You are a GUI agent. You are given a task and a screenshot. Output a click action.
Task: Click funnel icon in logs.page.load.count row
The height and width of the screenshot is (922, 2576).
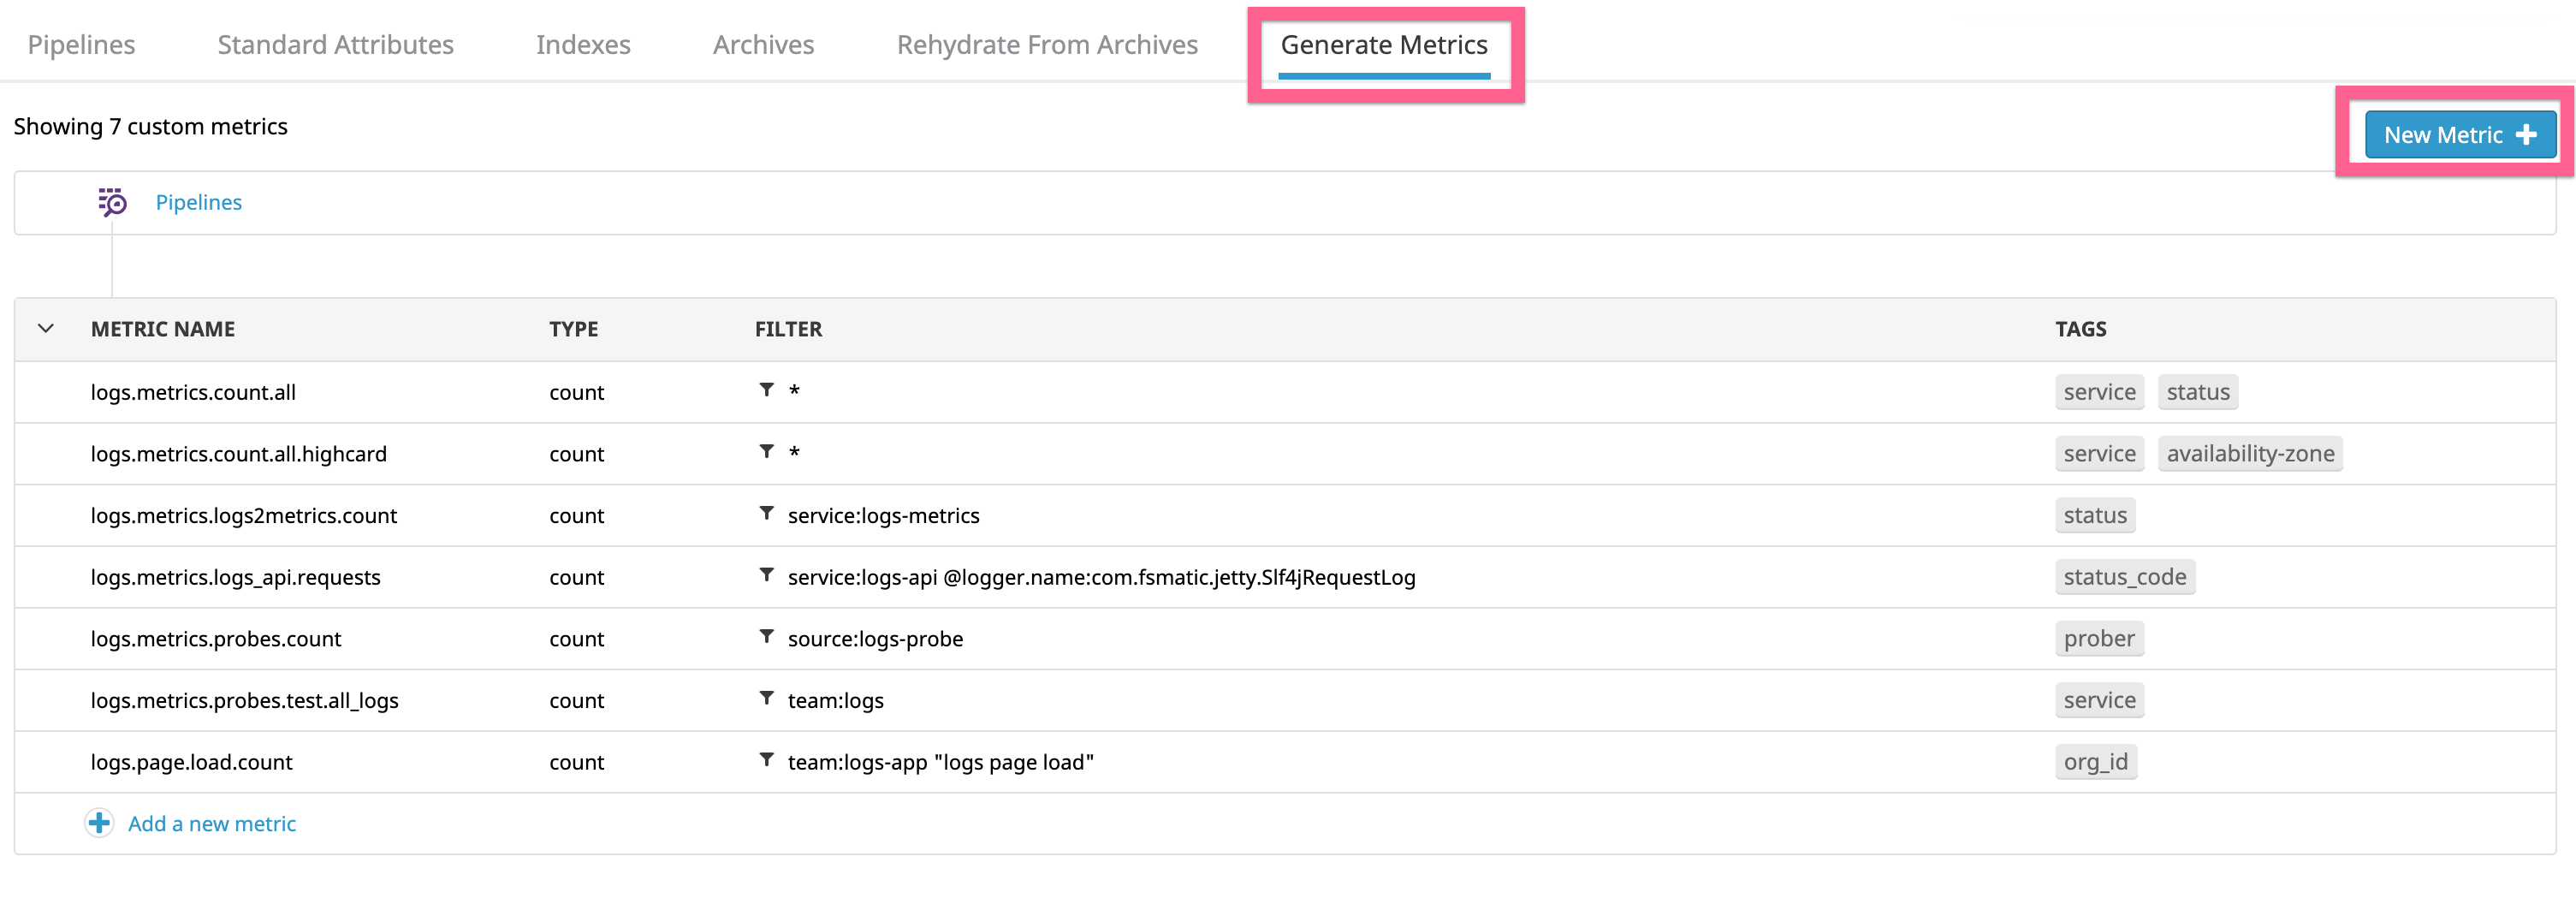pyautogui.click(x=766, y=760)
